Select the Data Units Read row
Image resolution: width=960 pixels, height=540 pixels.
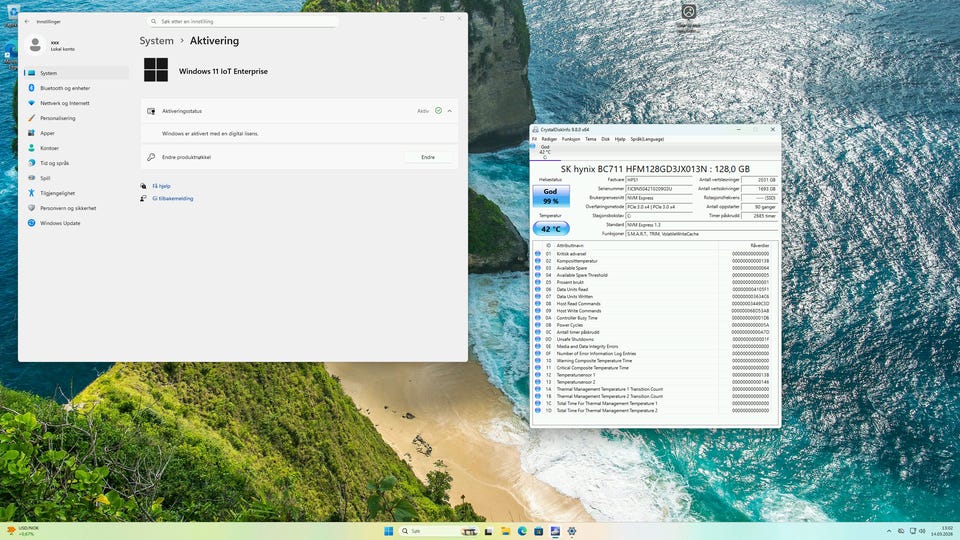pos(654,290)
